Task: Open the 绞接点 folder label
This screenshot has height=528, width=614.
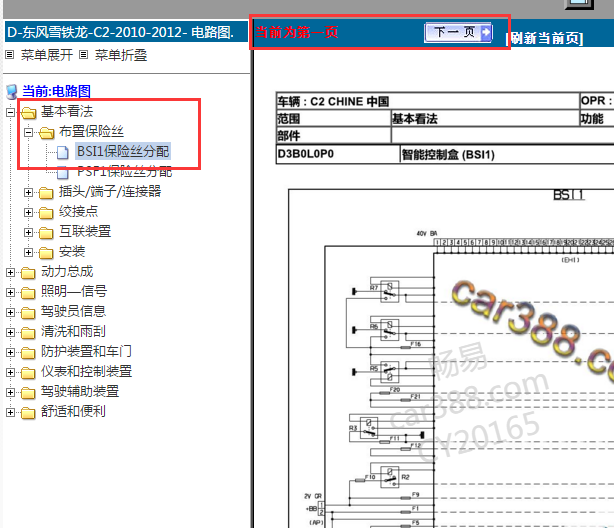Action: (78, 211)
